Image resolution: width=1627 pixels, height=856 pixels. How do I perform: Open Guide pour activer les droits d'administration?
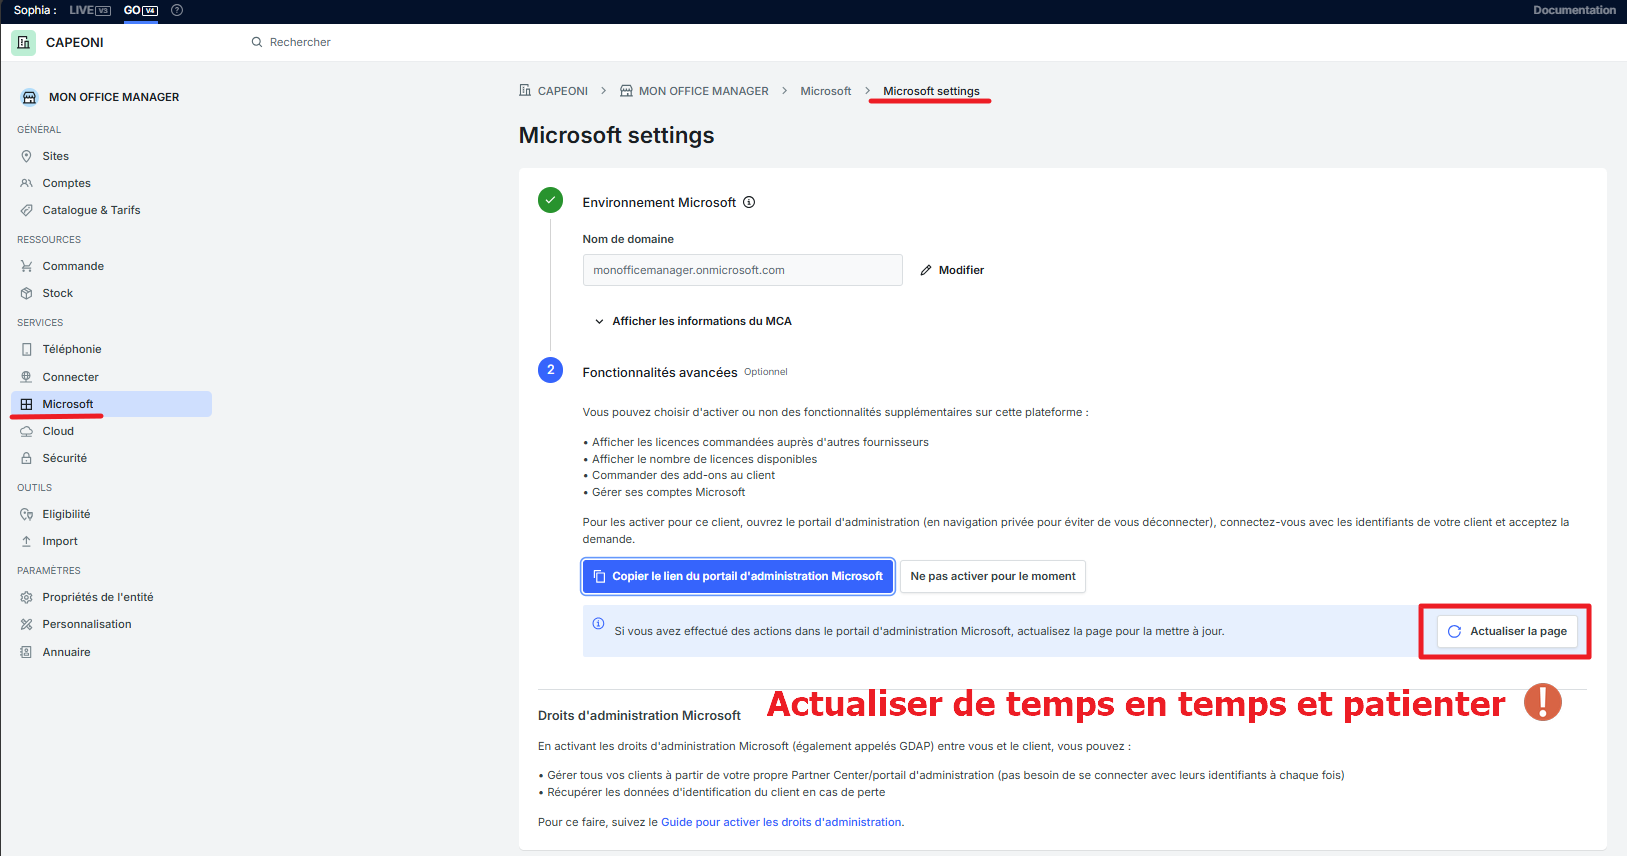click(x=781, y=822)
